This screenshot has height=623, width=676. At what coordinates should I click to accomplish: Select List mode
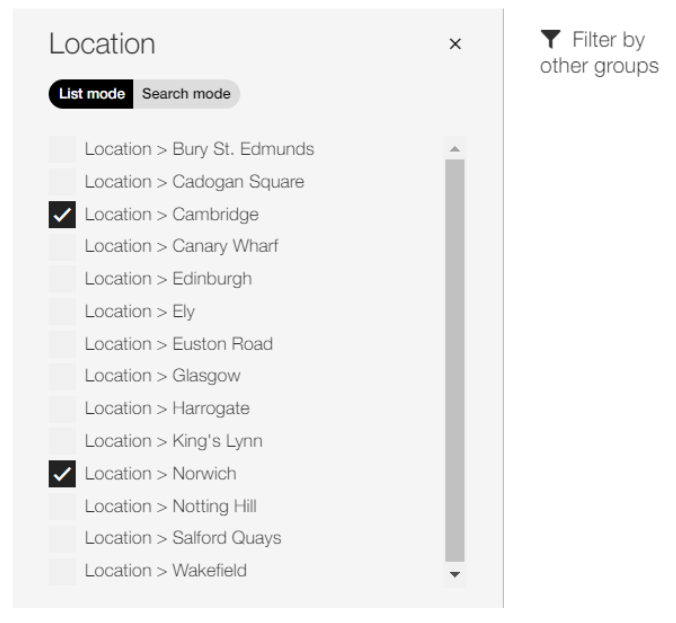pos(91,94)
